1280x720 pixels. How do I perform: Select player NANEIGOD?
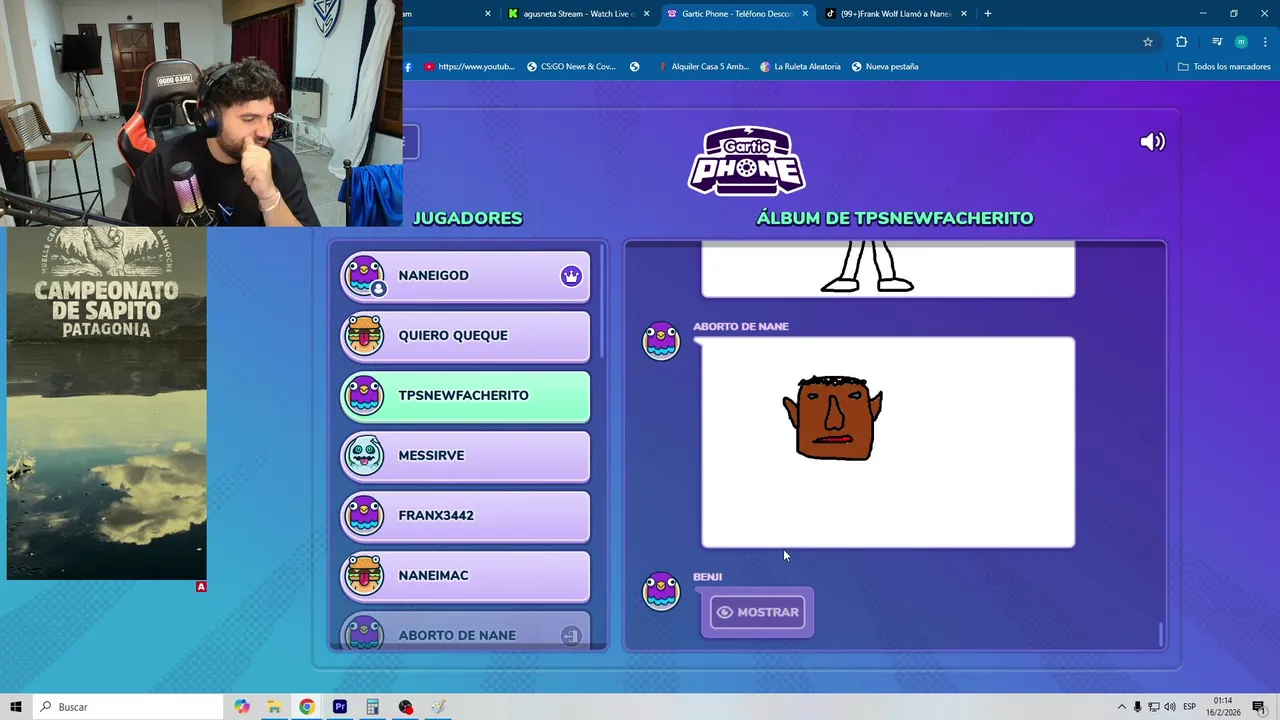point(465,276)
